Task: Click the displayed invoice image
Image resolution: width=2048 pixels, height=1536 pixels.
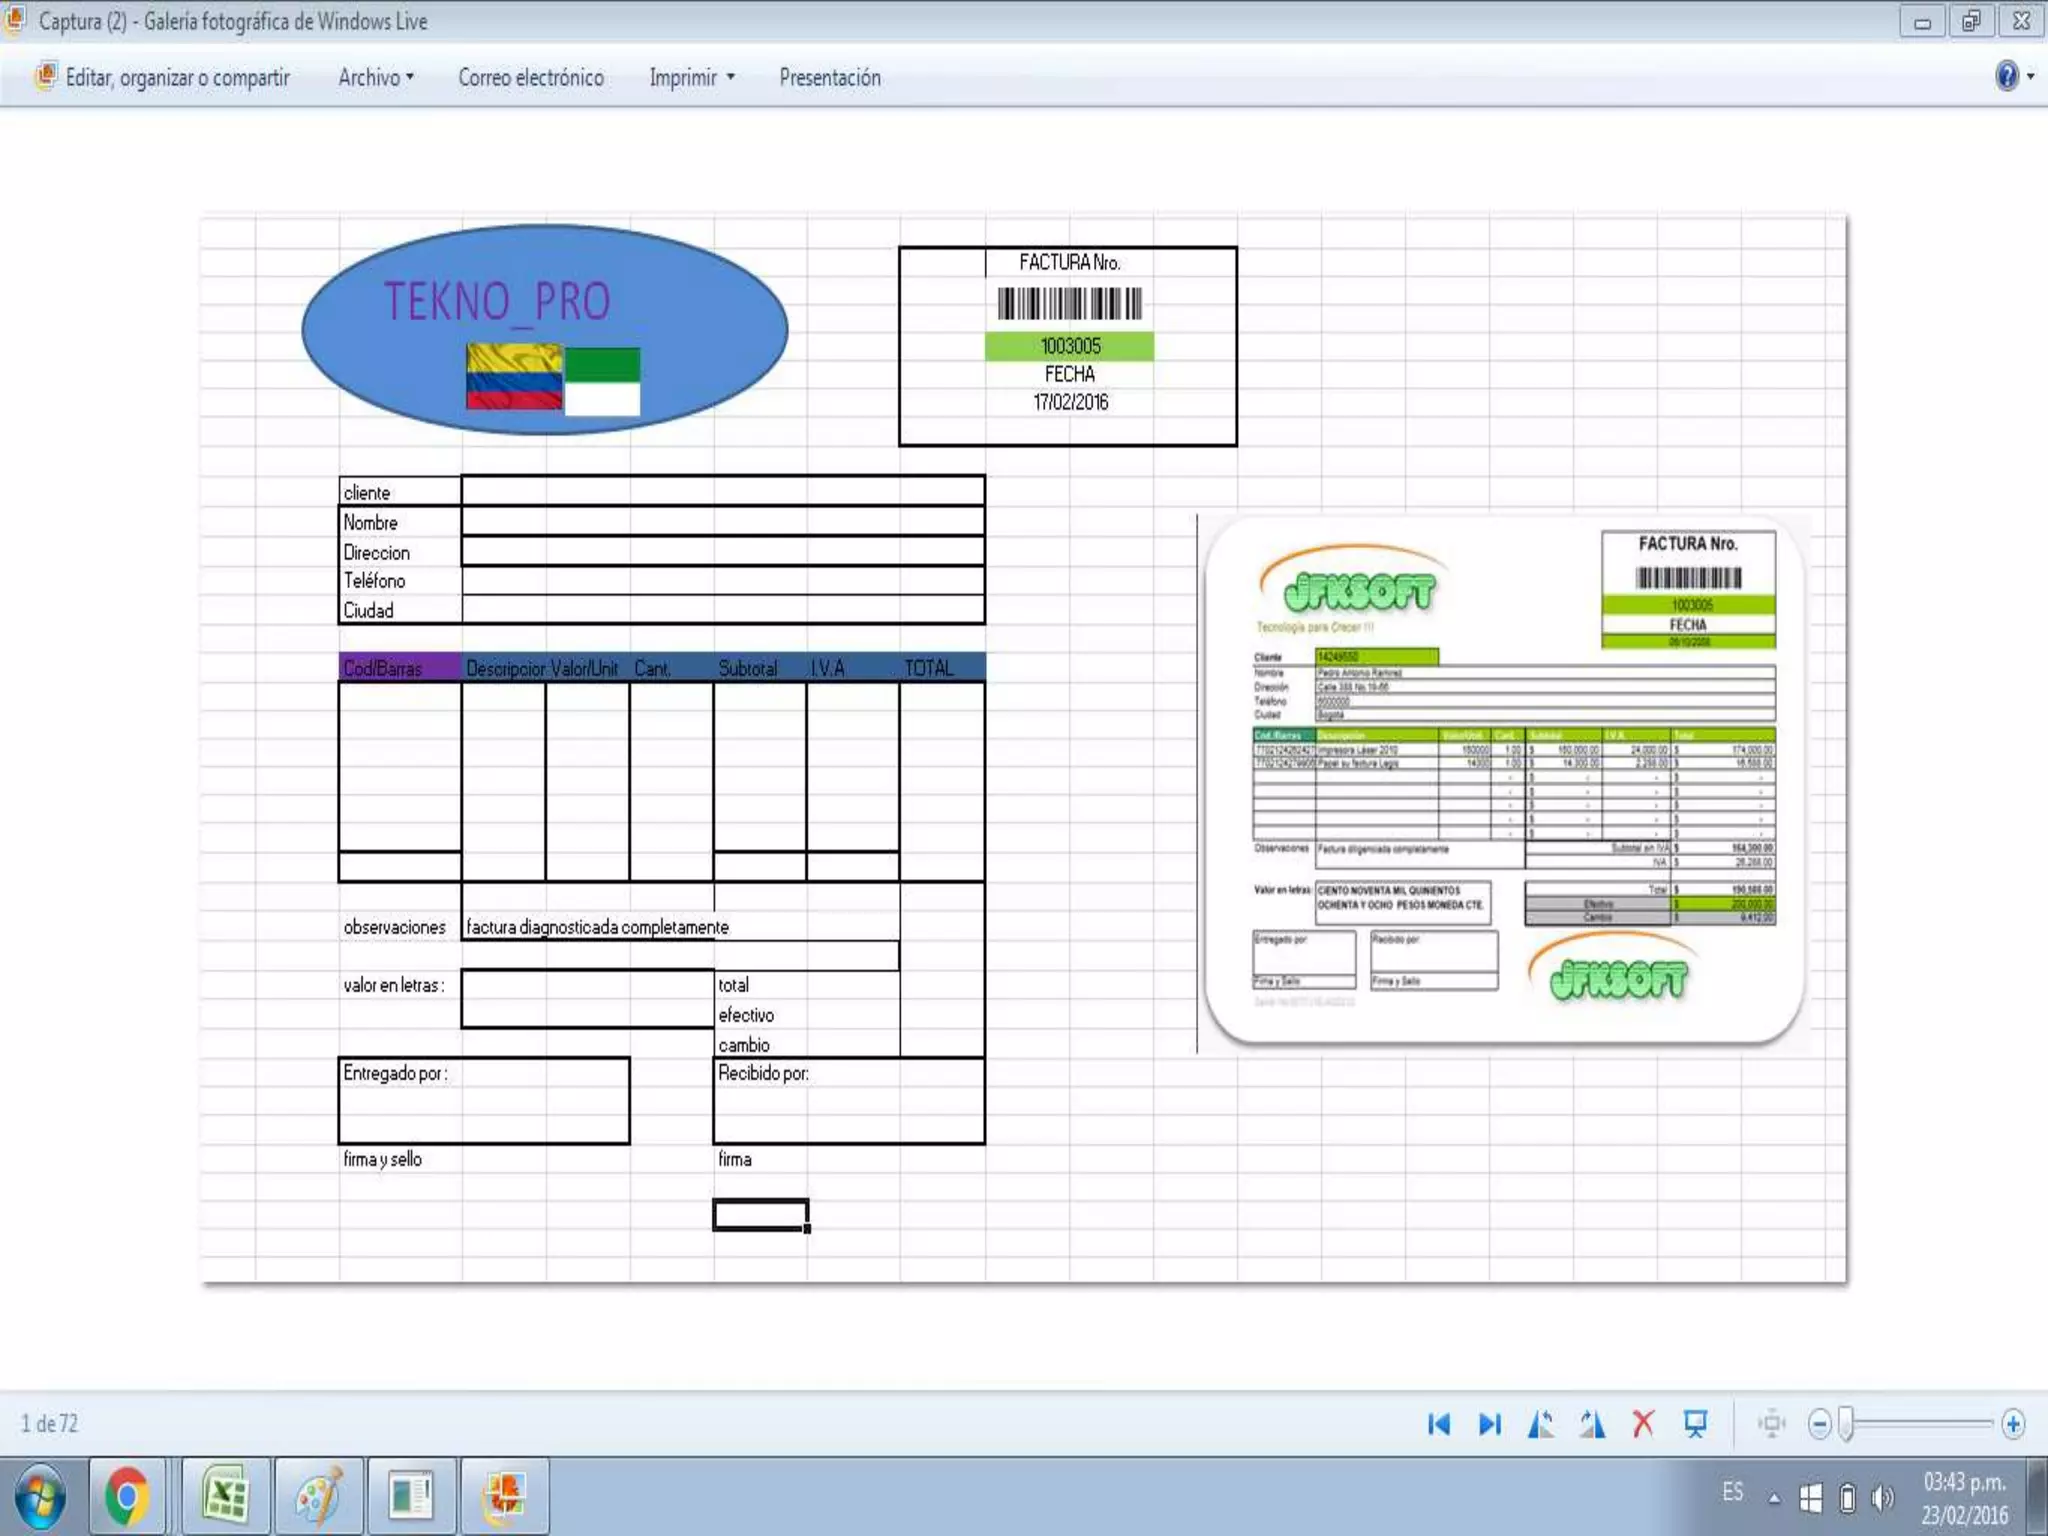Action: click(1023, 748)
